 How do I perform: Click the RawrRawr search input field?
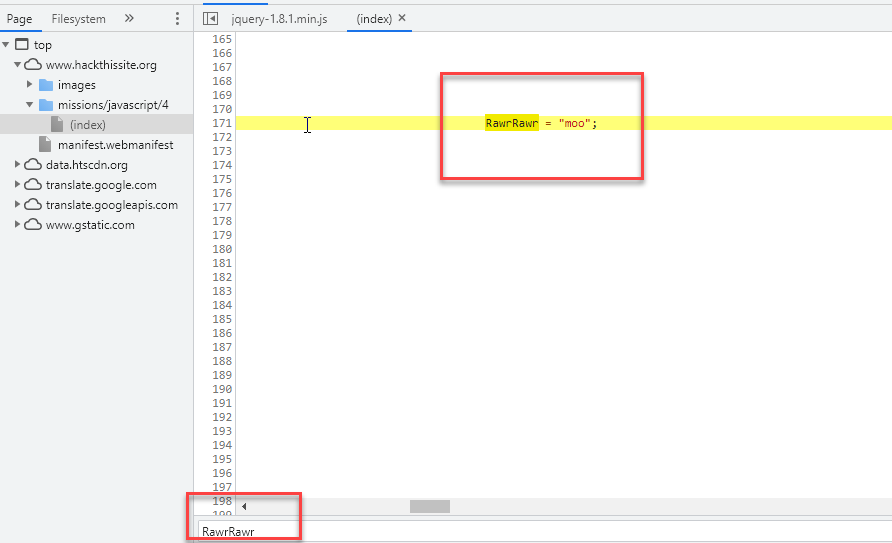click(x=544, y=532)
